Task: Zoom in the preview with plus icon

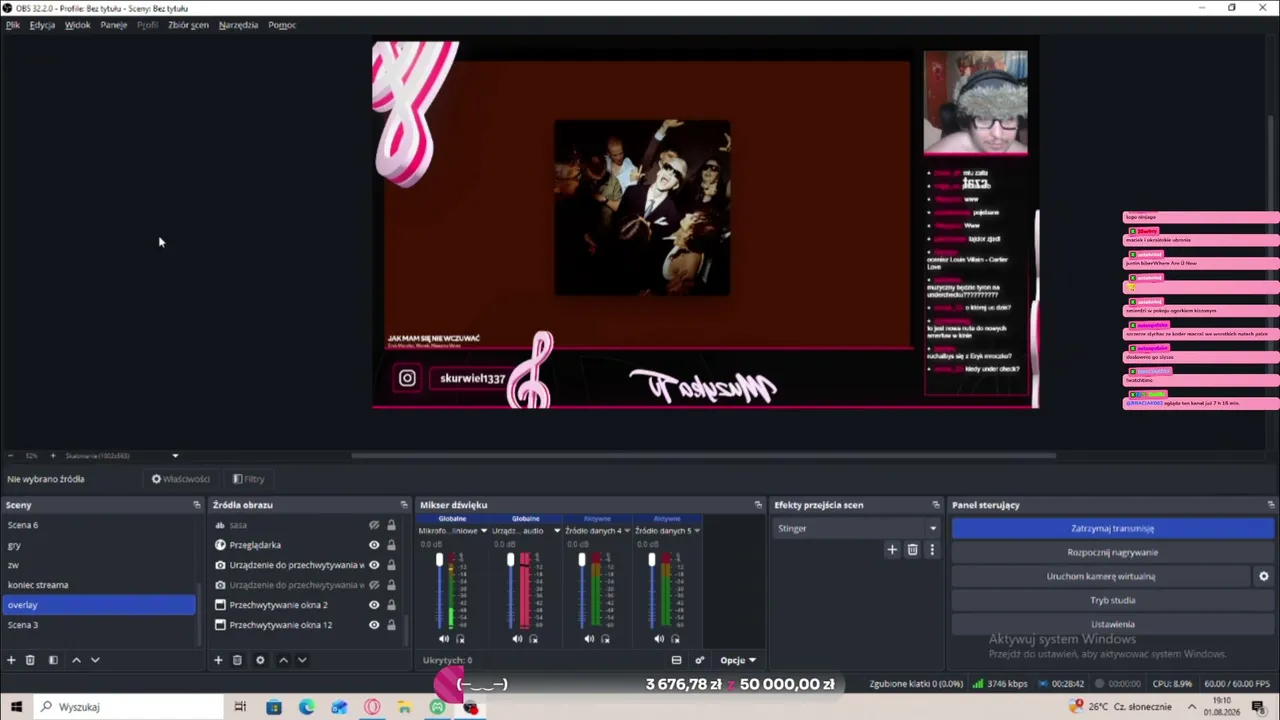Action: [53, 456]
